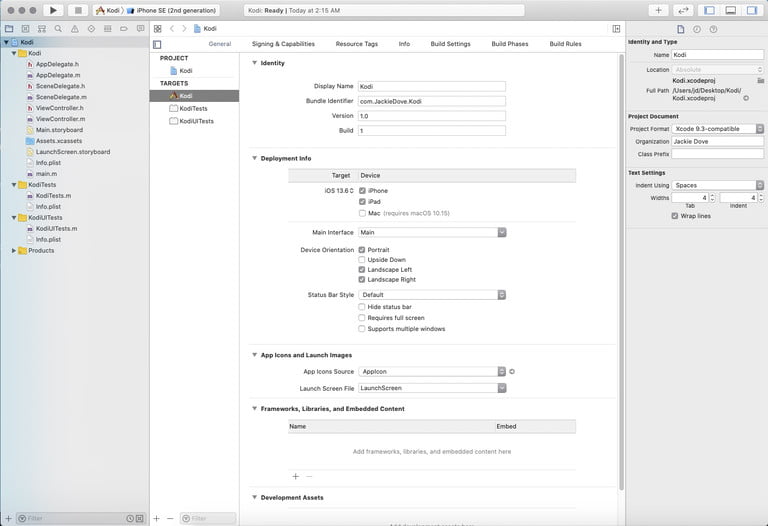Select the KodiUITests target

coord(196,121)
